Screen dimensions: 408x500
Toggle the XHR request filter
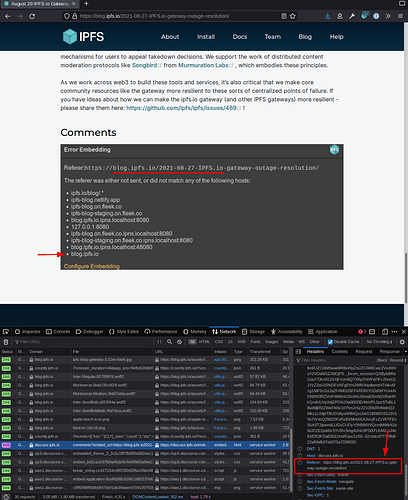tap(241, 342)
